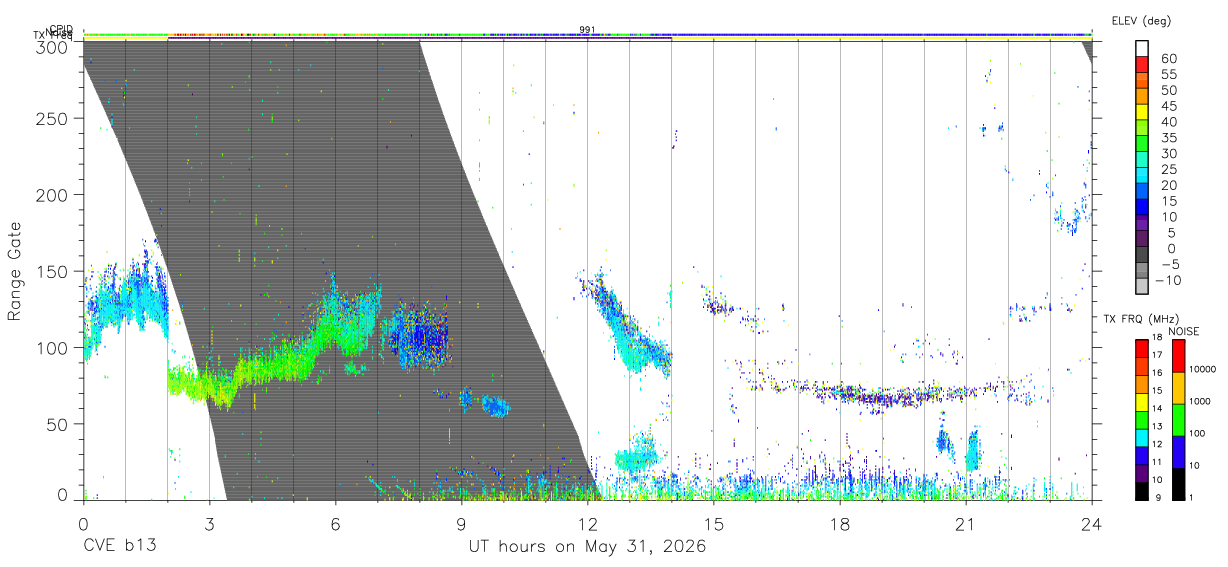This screenshot has height=567, width=1228.
Task: Click the red segment of the NOISE bar
Action: [1178, 356]
